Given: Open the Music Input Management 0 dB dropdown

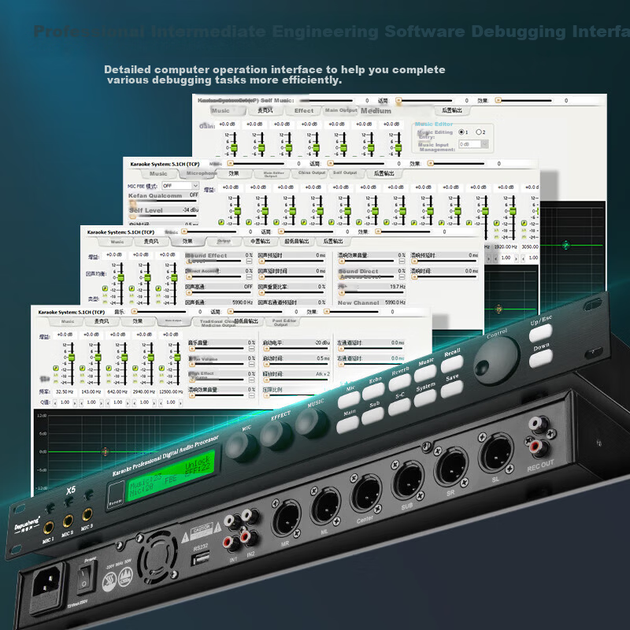Looking at the screenshot, I should [x=474, y=144].
